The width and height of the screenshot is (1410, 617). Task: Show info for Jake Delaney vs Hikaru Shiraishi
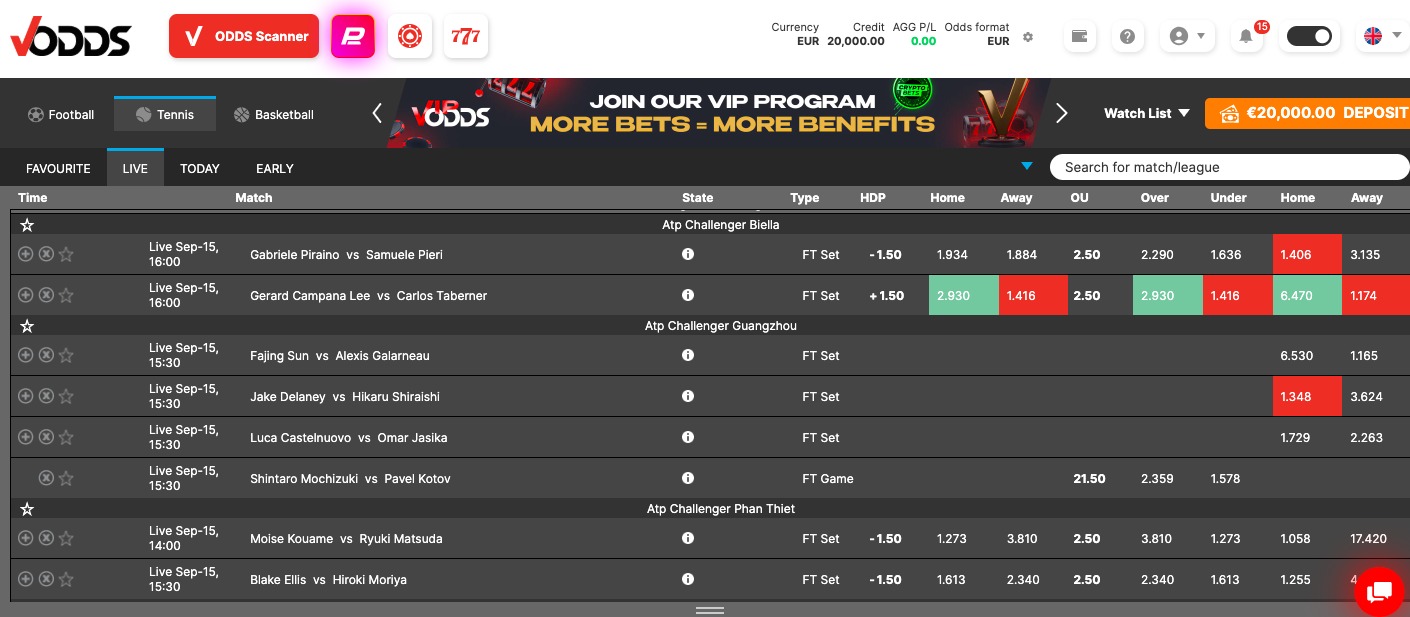pos(688,396)
